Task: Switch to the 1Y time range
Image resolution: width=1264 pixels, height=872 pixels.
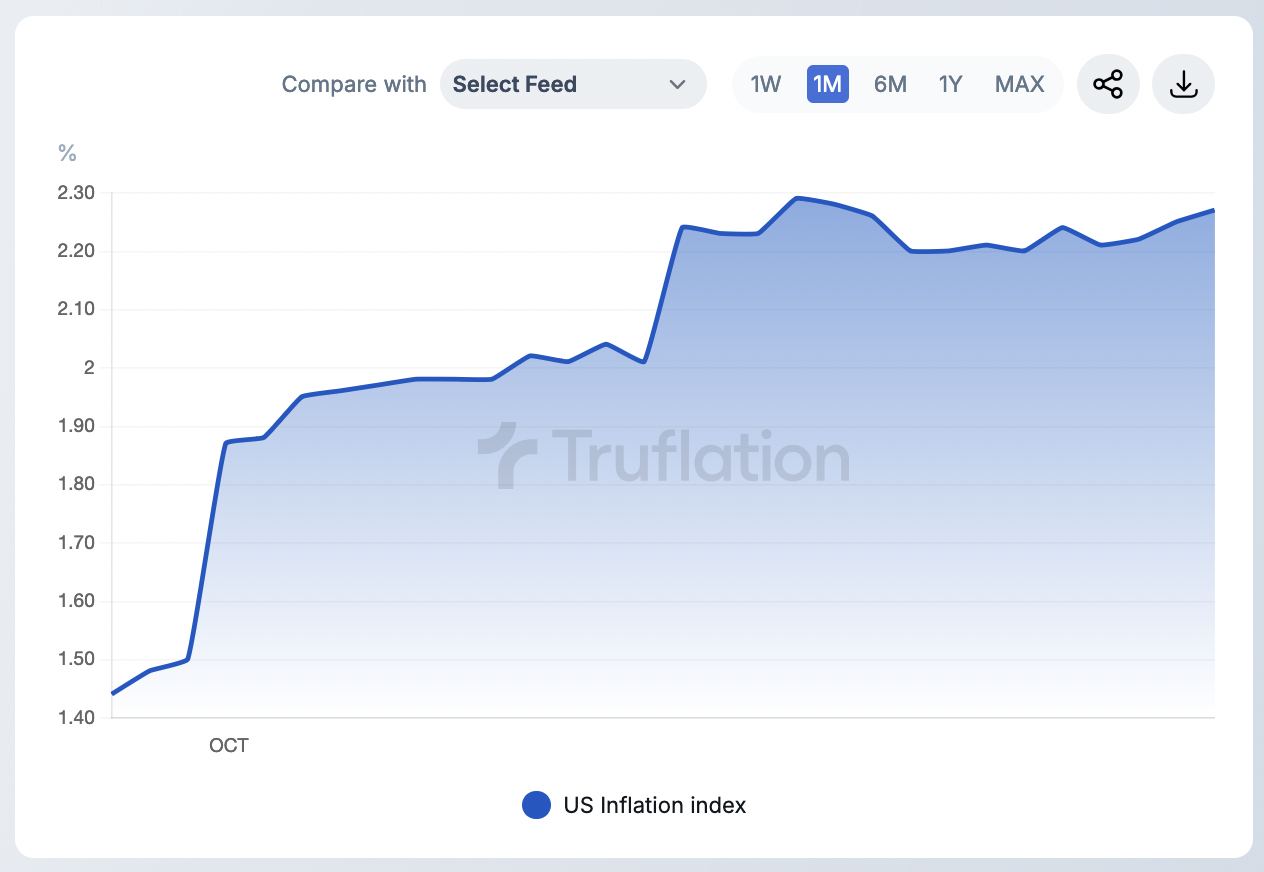Action: [x=950, y=84]
